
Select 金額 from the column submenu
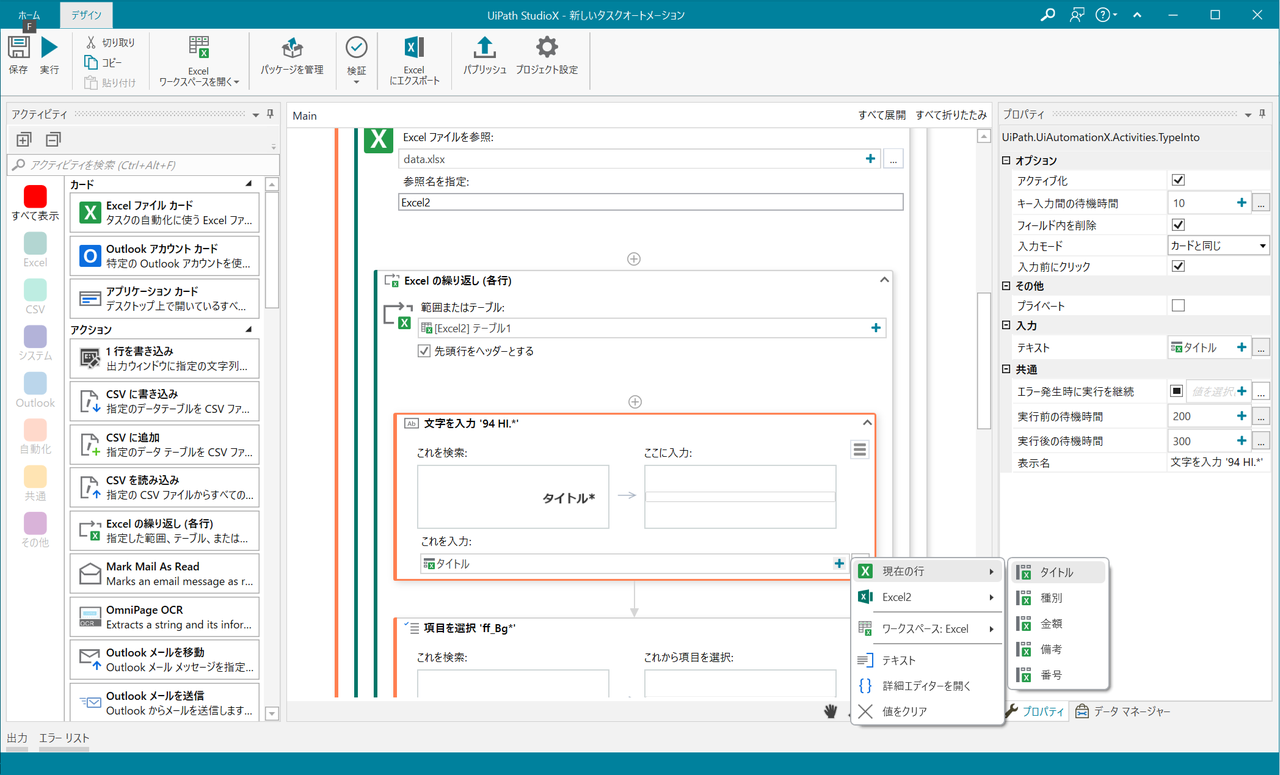click(1051, 623)
